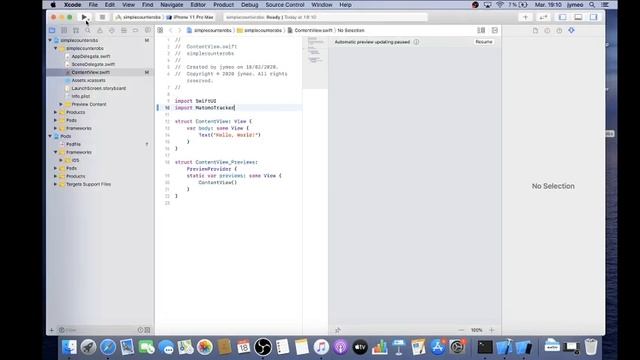This screenshot has height=360, width=640.
Task: Expand the Preview Content folder
Action: coord(61,104)
